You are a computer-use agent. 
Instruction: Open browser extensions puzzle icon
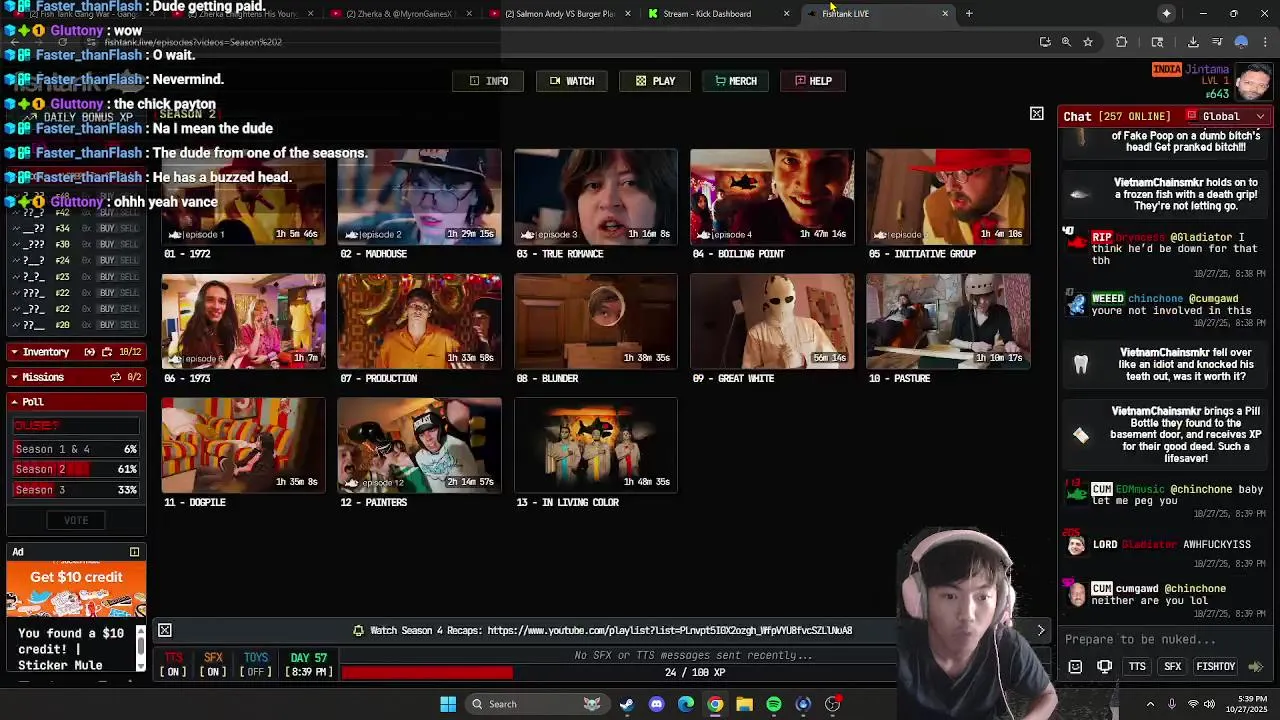pos(1121,42)
